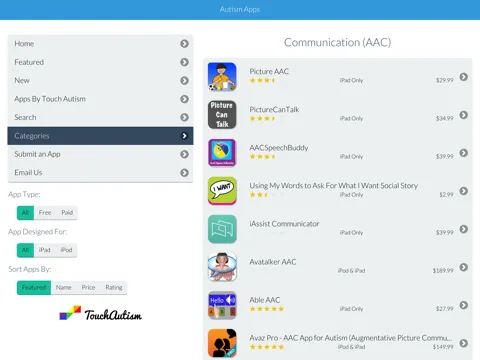Click the five-star rating under Able AAC
The width and height of the screenshot is (480, 360).
[x=267, y=309]
